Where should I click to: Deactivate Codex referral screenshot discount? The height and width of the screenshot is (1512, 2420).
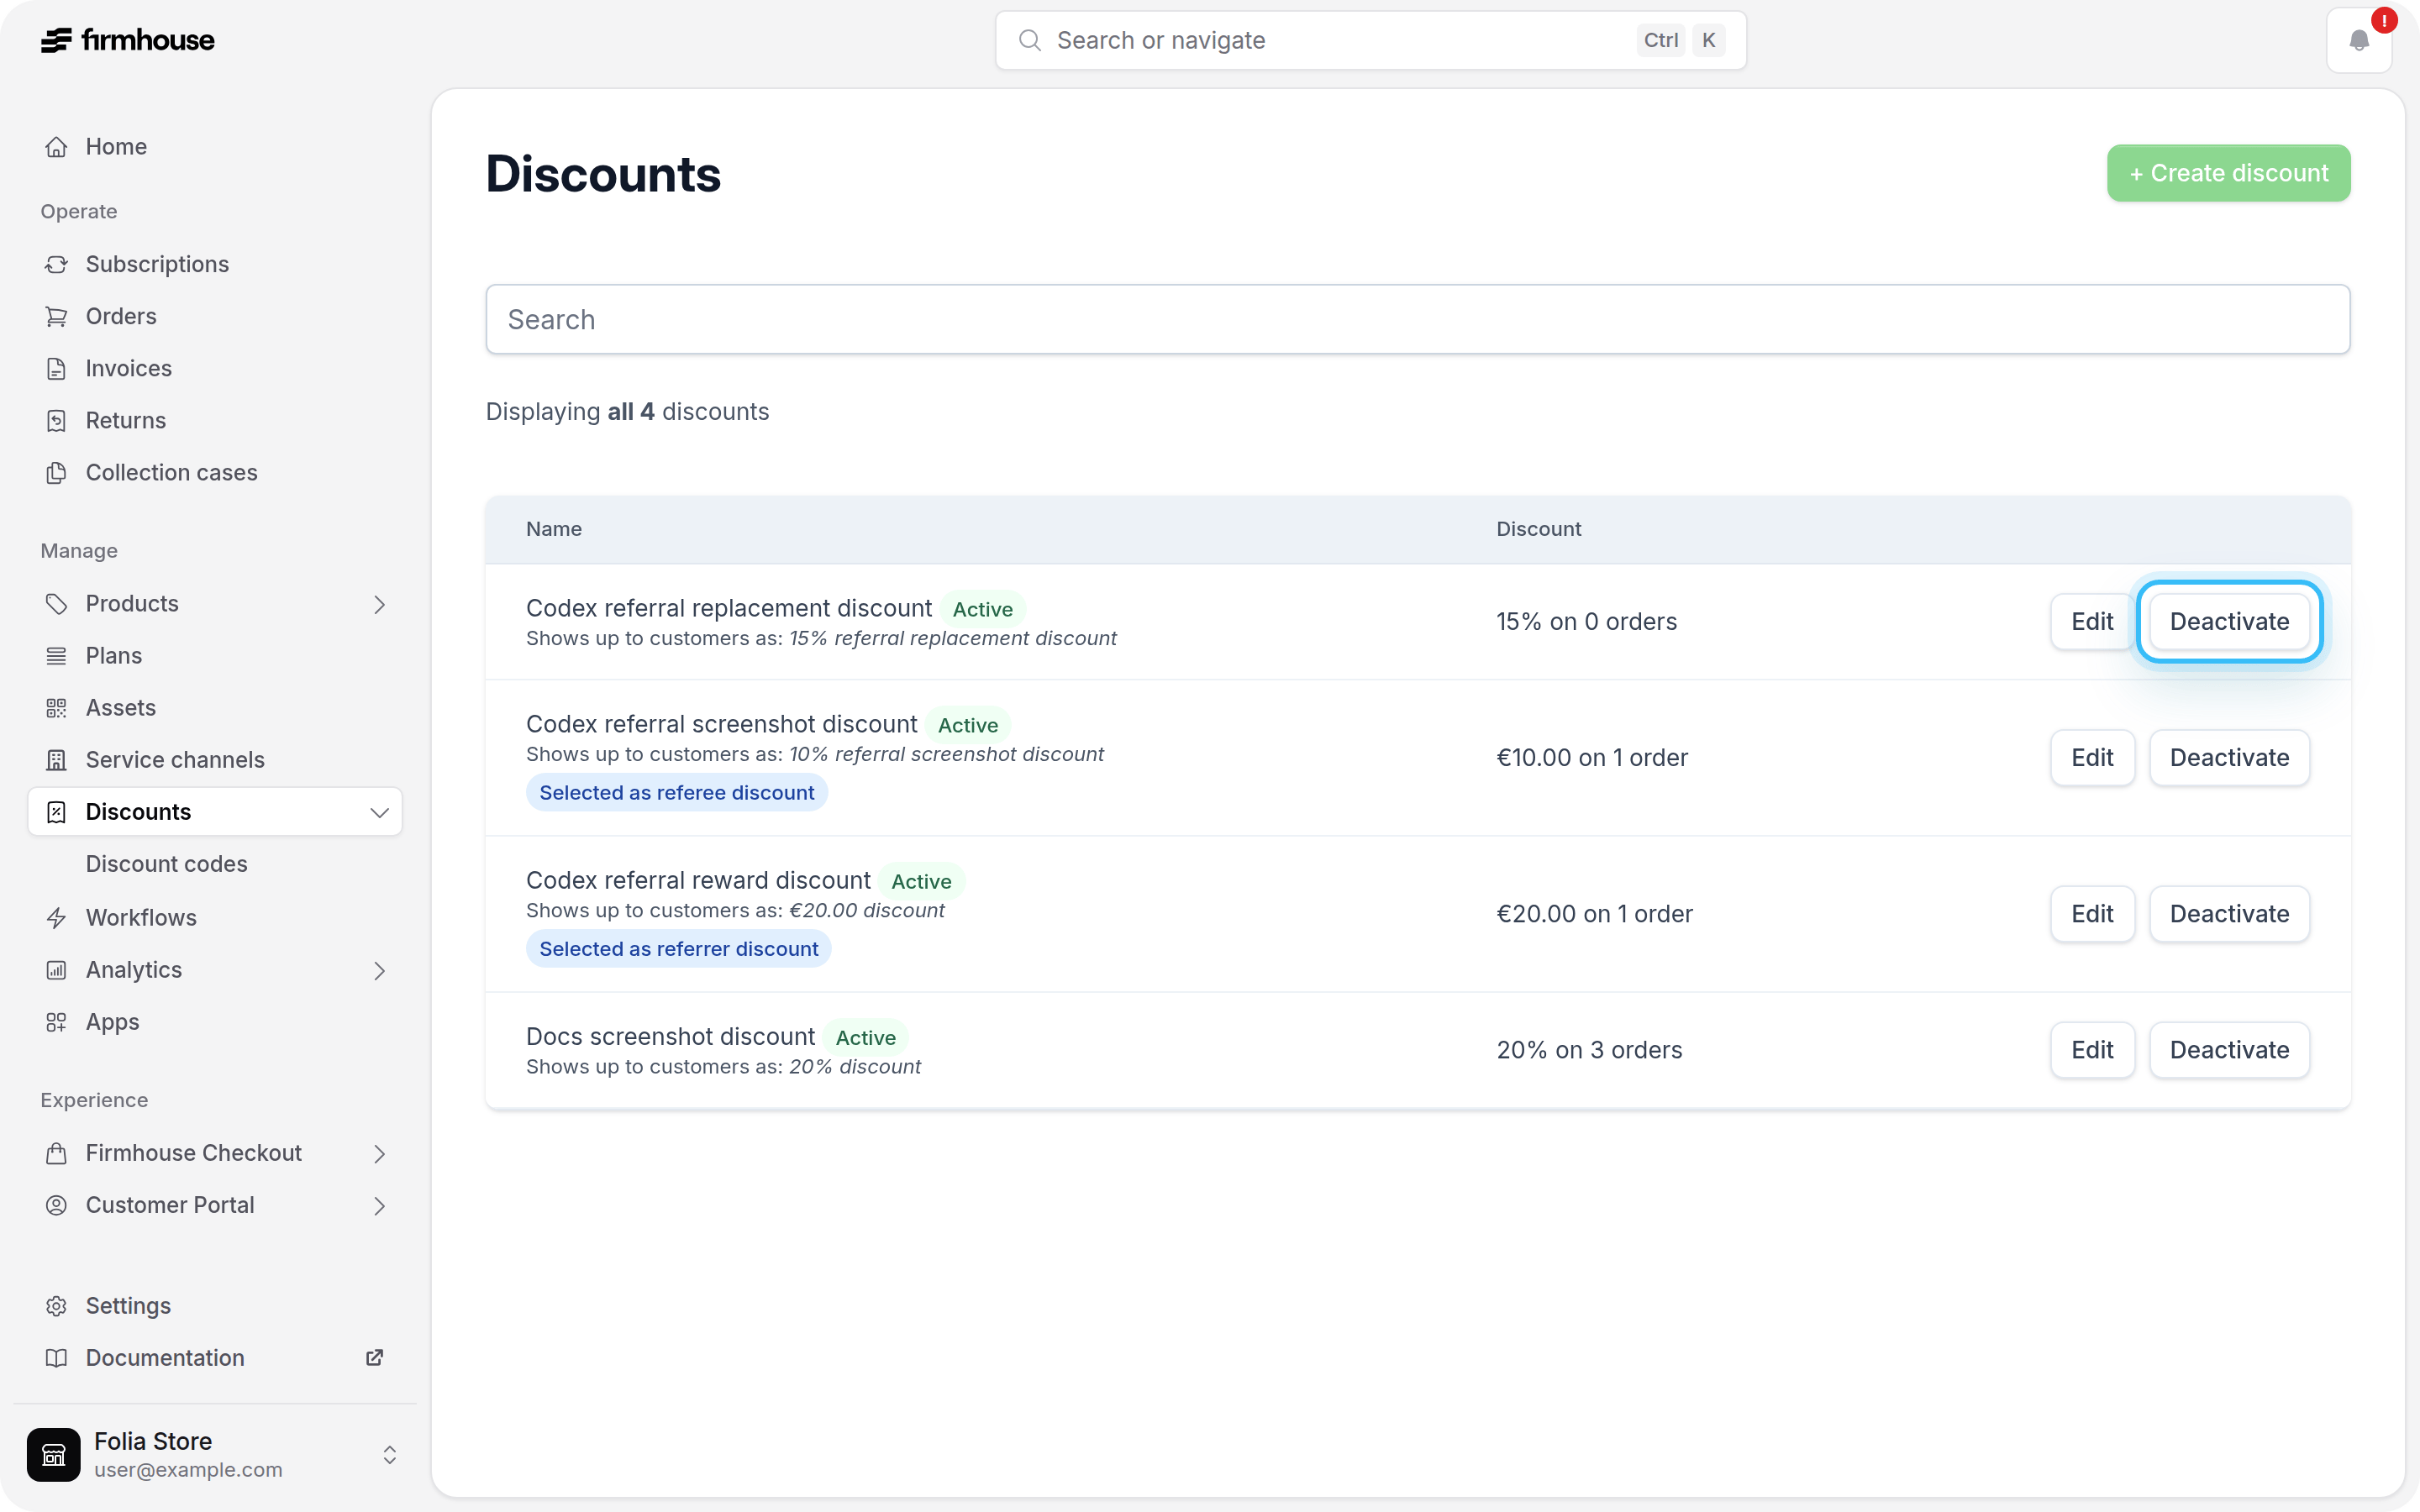click(x=2229, y=758)
